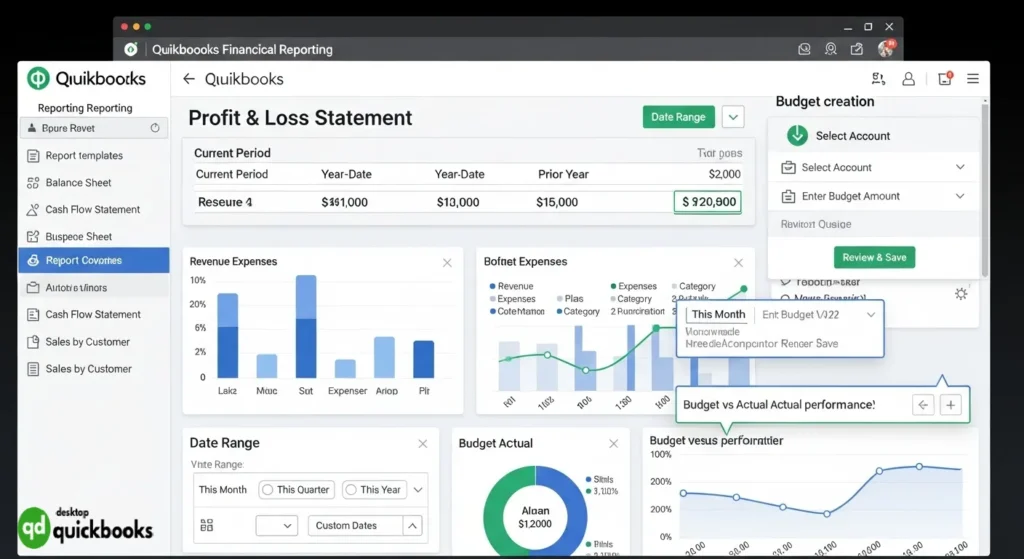Image resolution: width=1024 pixels, height=559 pixels.
Task: Select Sales by Customer in sidebar
Action: pyautogui.click(x=88, y=342)
